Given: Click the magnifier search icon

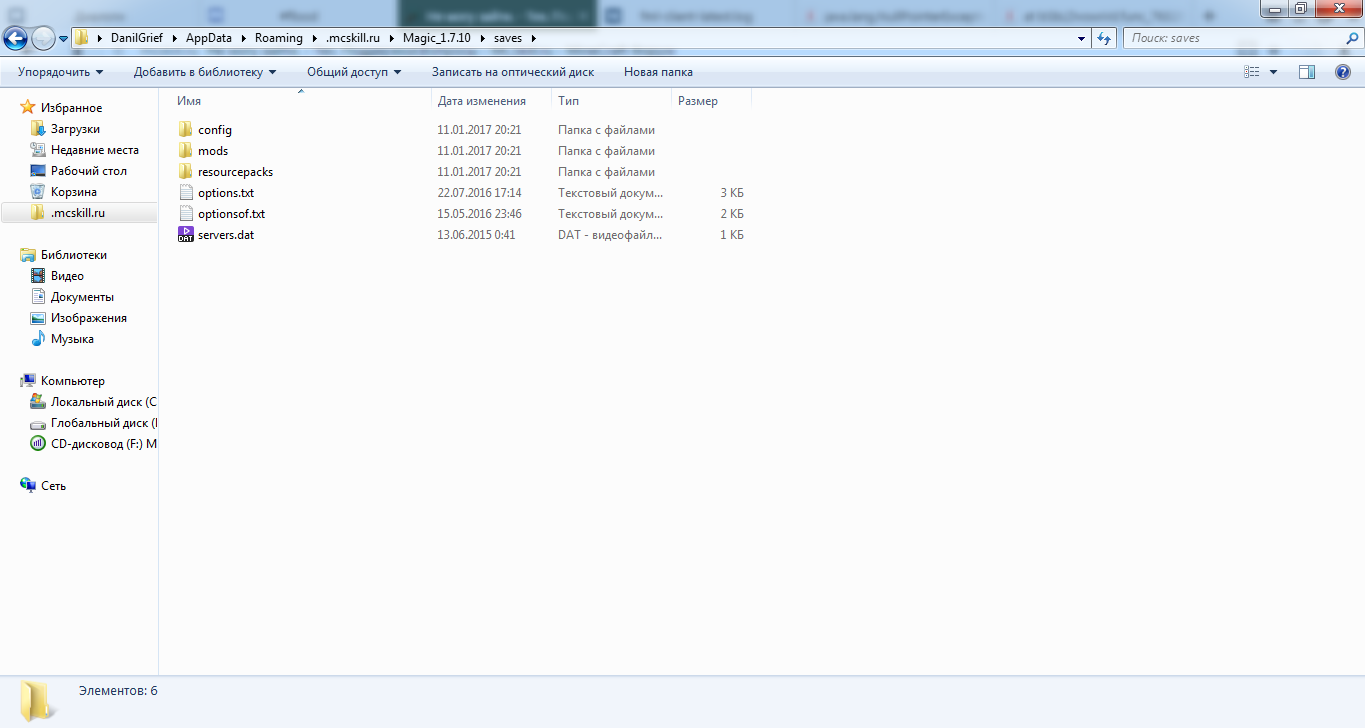Looking at the screenshot, I should click(x=1352, y=38).
